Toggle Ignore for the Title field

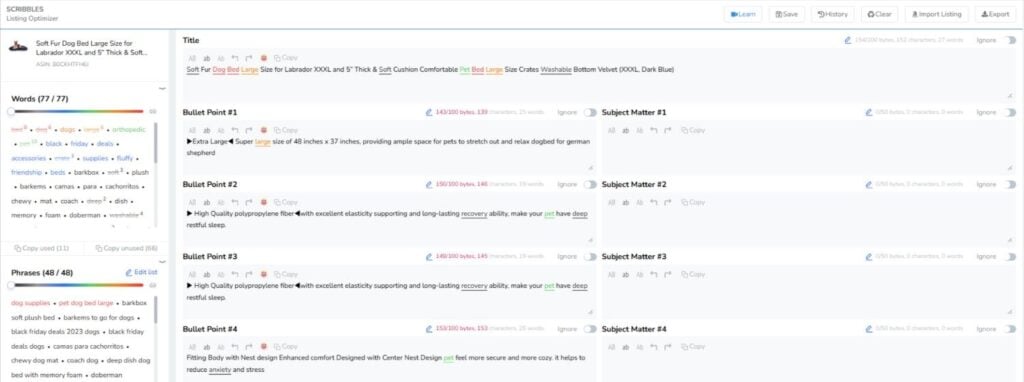pos(1010,40)
